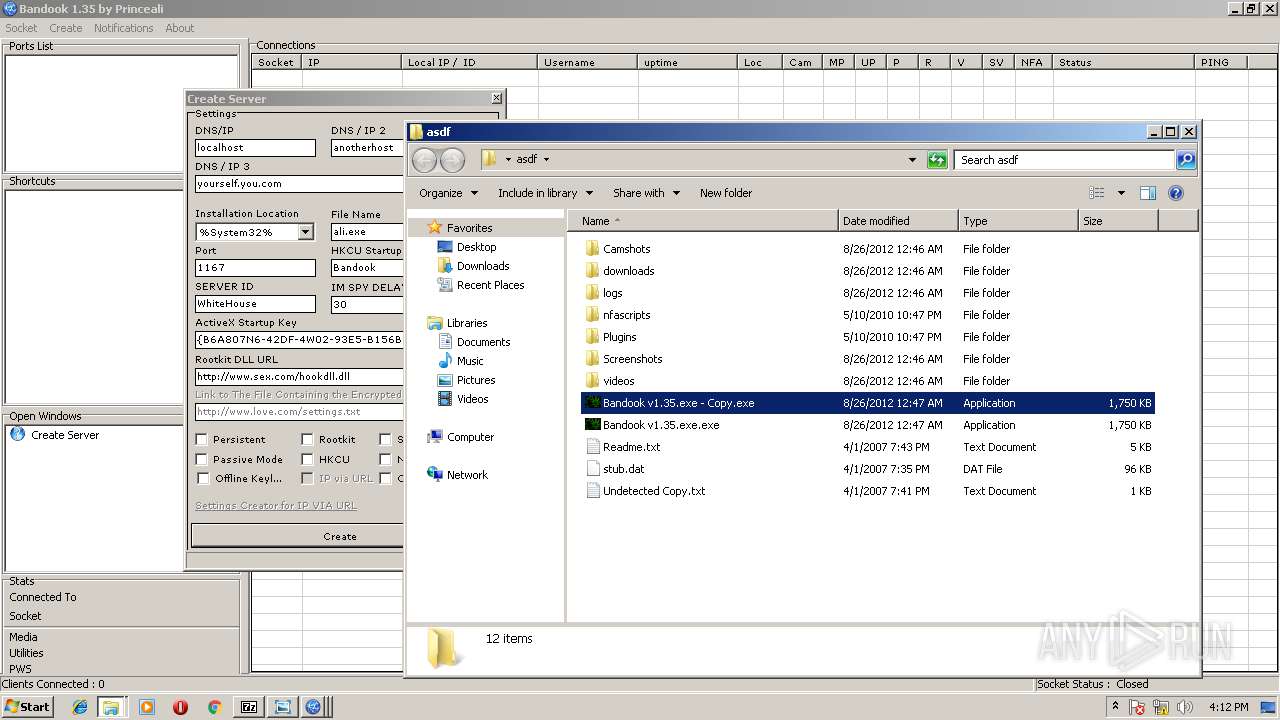1280x720 pixels.
Task: Click Explorer forward navigation arrow
Action: coord(452,160)
